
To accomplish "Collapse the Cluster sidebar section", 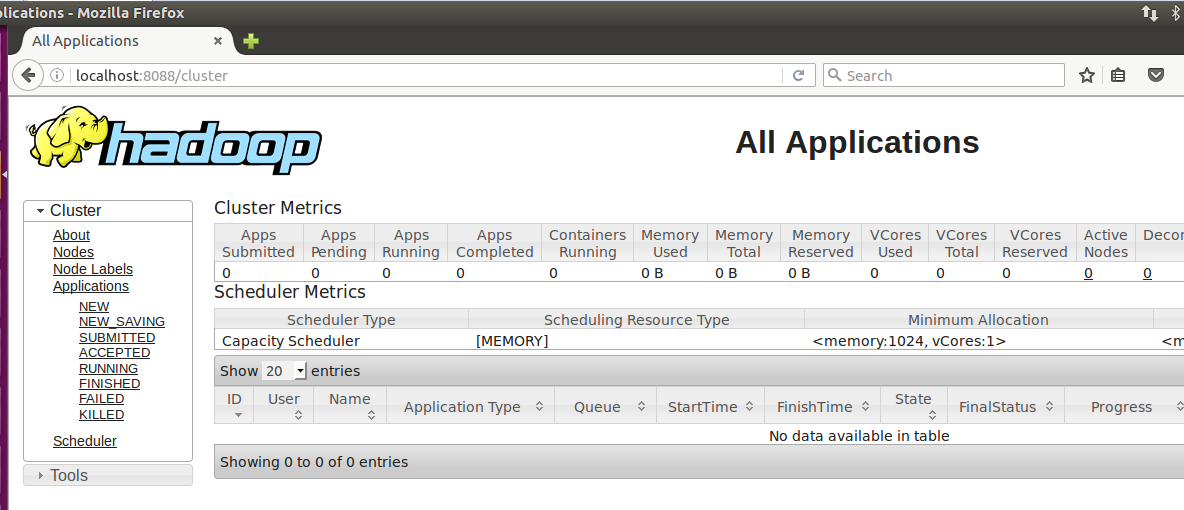I will (108, 211).
